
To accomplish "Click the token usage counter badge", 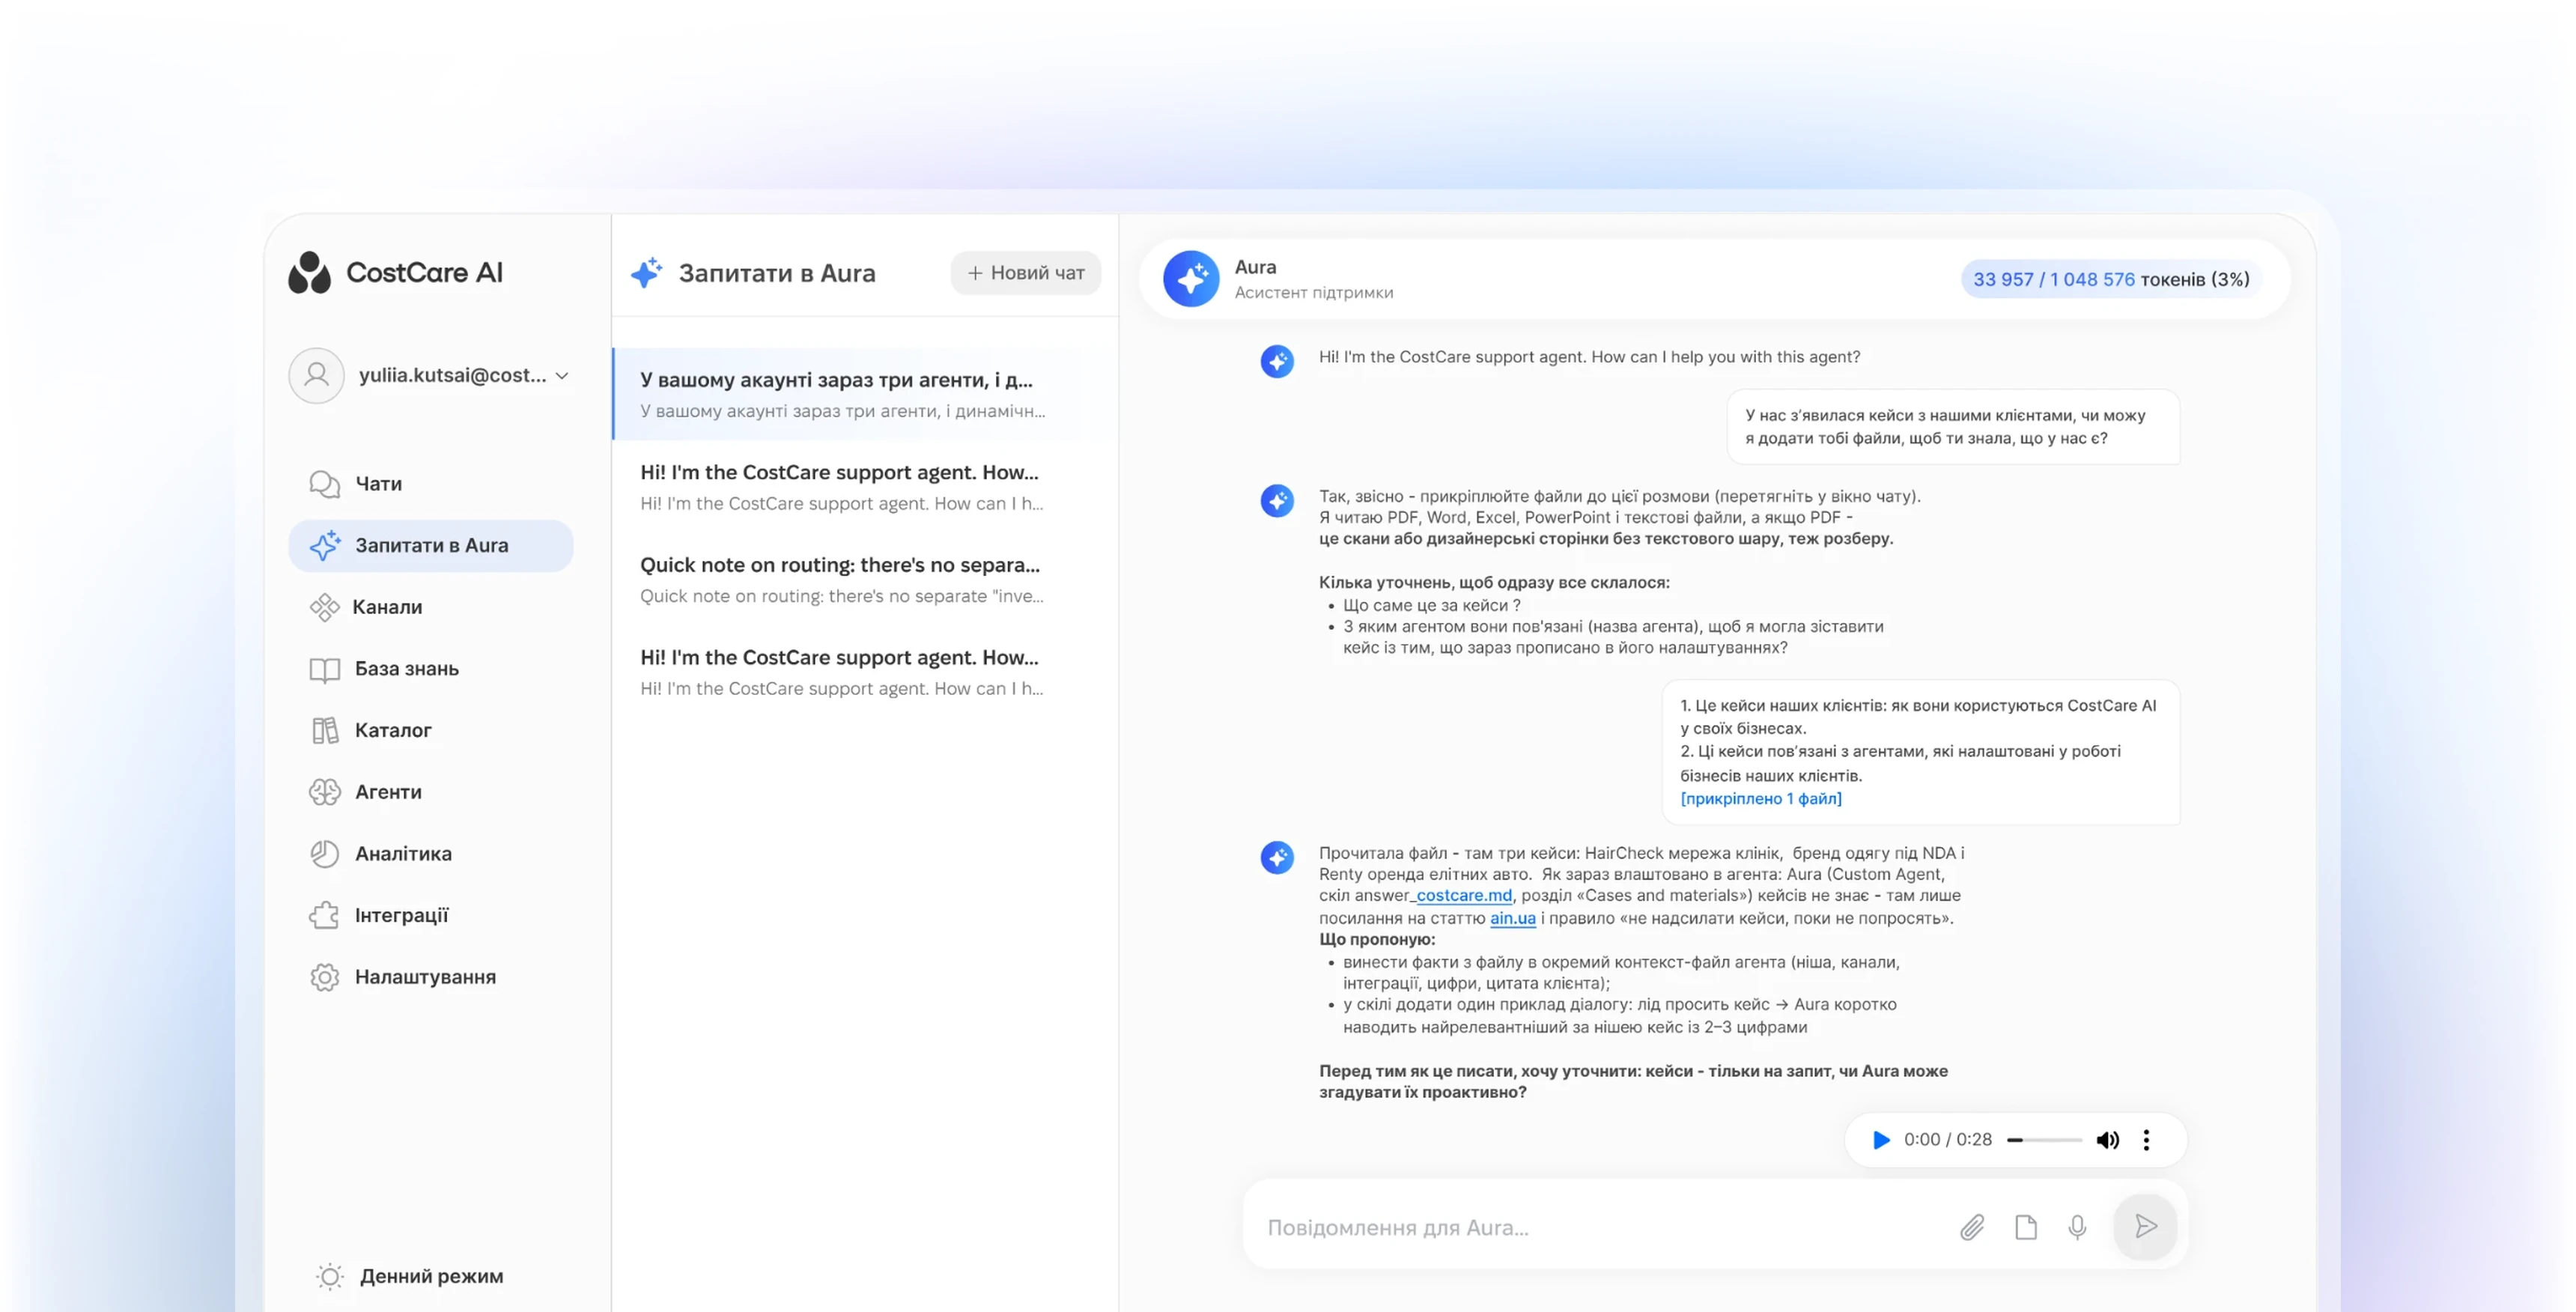I will click(x=2110, y=279).
